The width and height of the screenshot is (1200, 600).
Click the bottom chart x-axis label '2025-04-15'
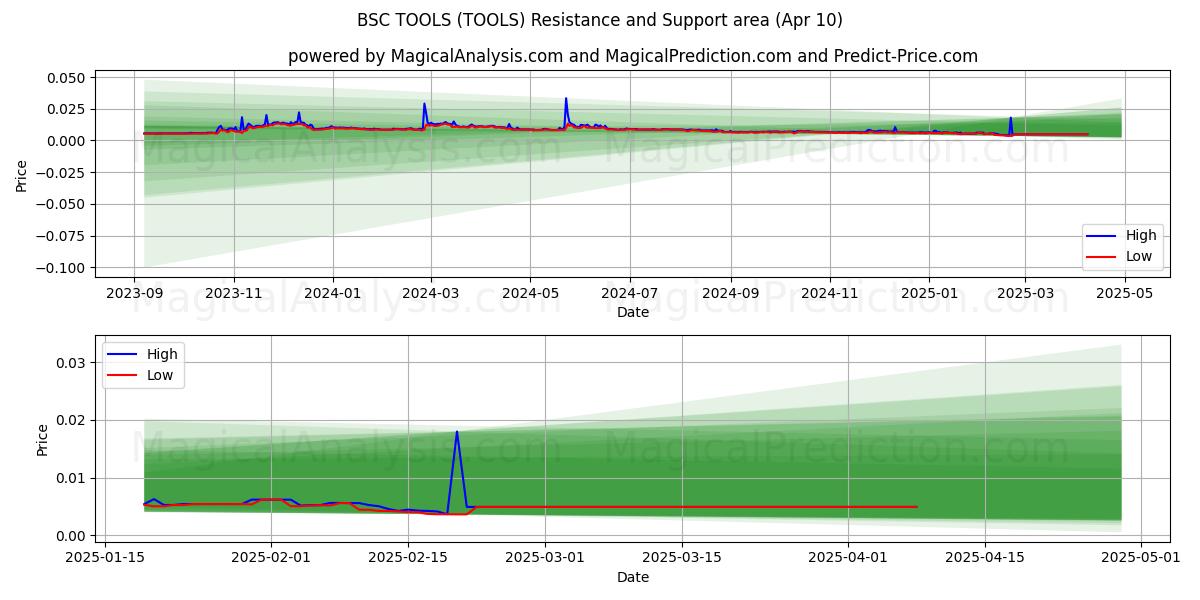point(985,559)
